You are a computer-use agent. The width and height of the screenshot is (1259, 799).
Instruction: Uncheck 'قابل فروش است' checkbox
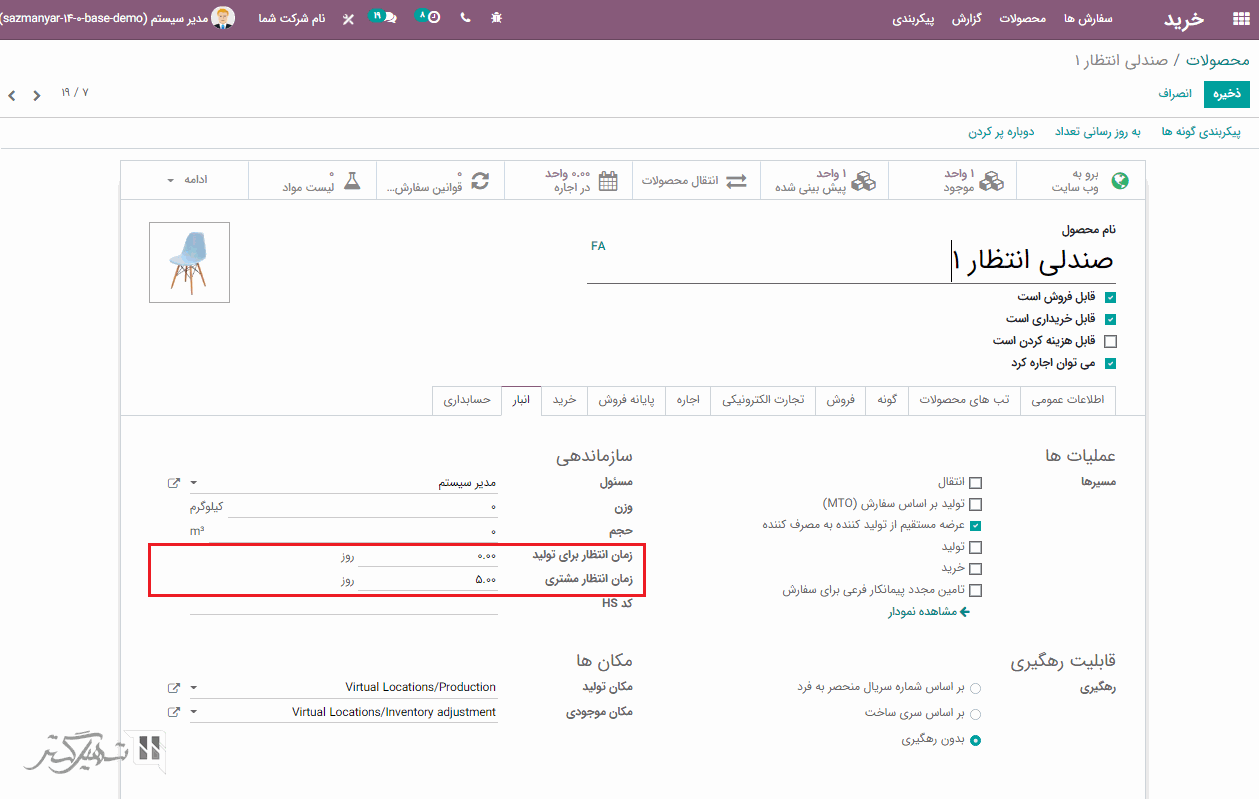pos(1110,297)
